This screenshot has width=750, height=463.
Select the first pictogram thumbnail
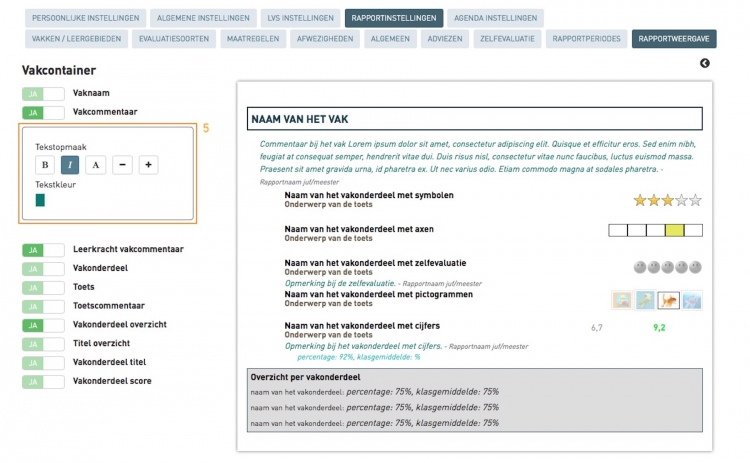coord(622,301)
